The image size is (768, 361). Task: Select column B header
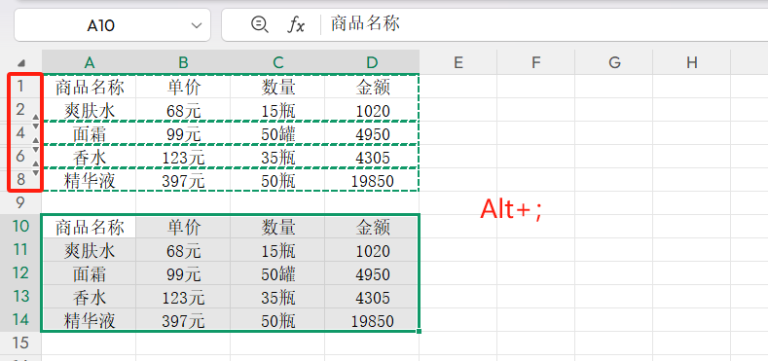(183, 62)
